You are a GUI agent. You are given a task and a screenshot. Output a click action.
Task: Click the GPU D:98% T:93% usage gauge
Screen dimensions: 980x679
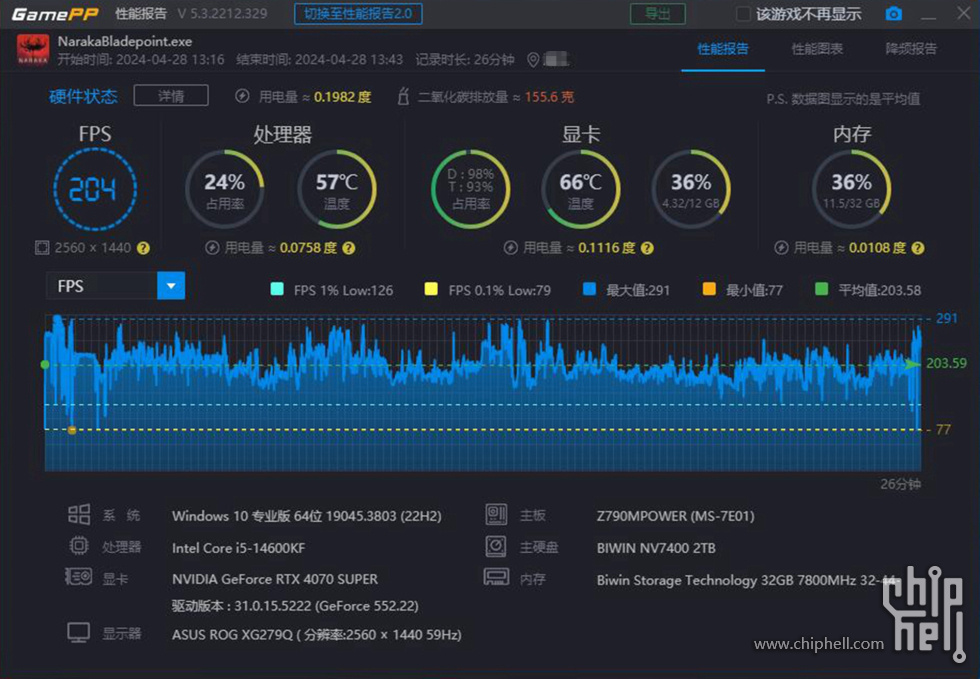(x=471, y=189)
